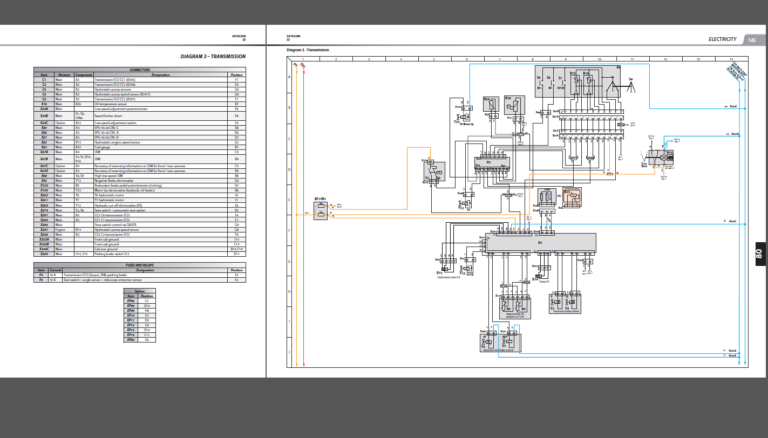Click the Diagram 3 caption above the schematic
Image resolution: width=768 pixels, height=438 pixels.
coord(308,49)
